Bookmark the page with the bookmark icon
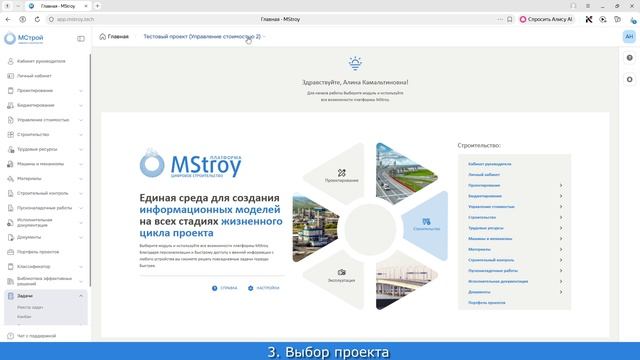Screen dimensions: 640x360 (509, 19)
